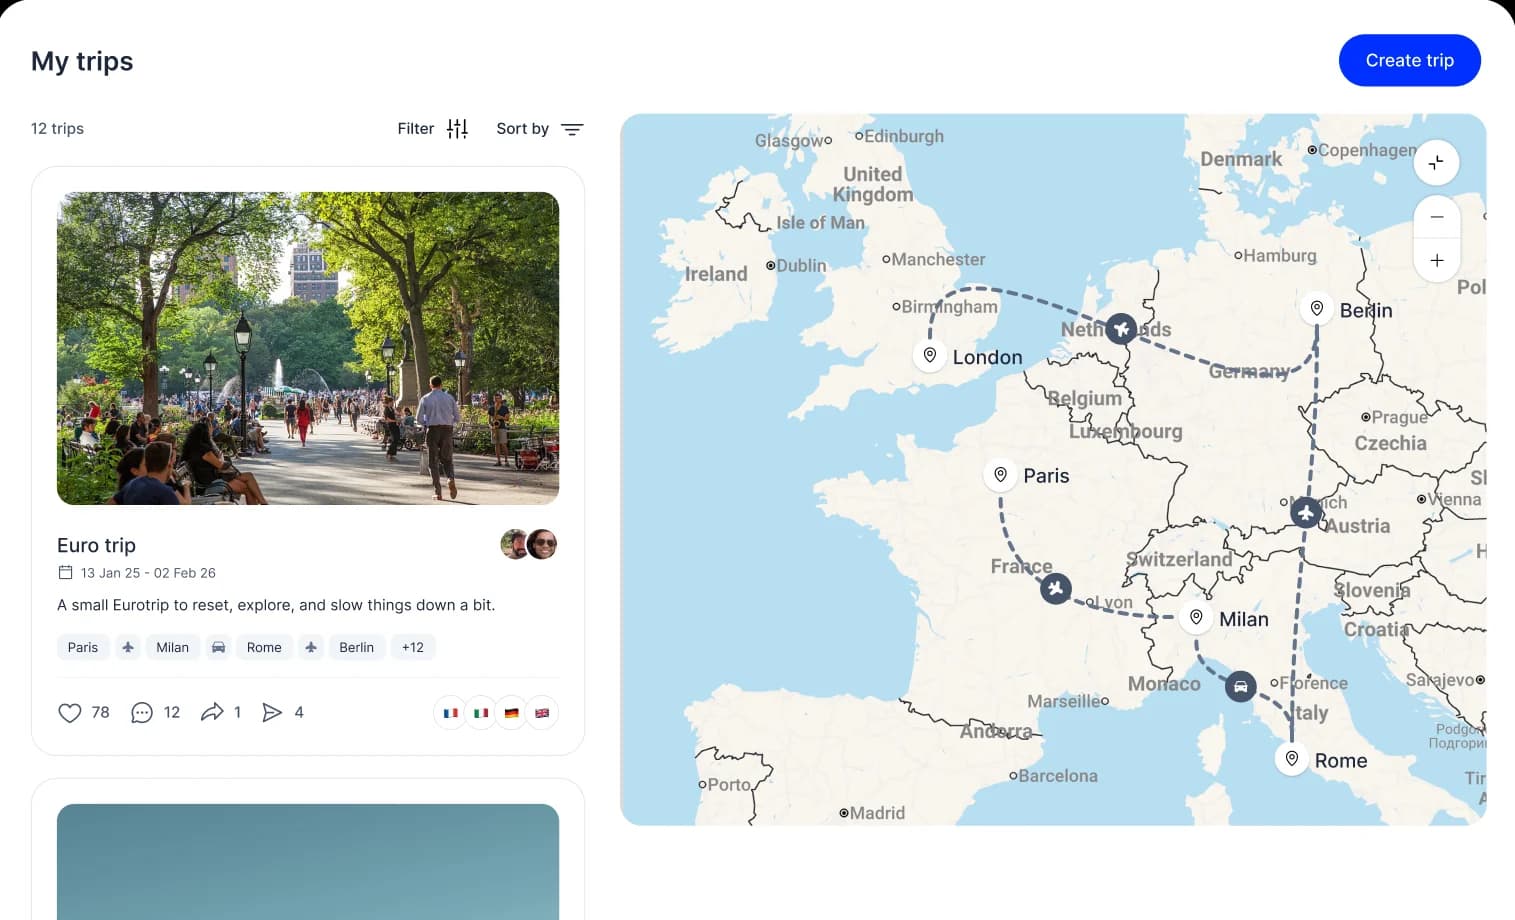Click the Madrid label on the map
Image resolution: width=1515 pixels, height=920 pixels.
[877, 813]
